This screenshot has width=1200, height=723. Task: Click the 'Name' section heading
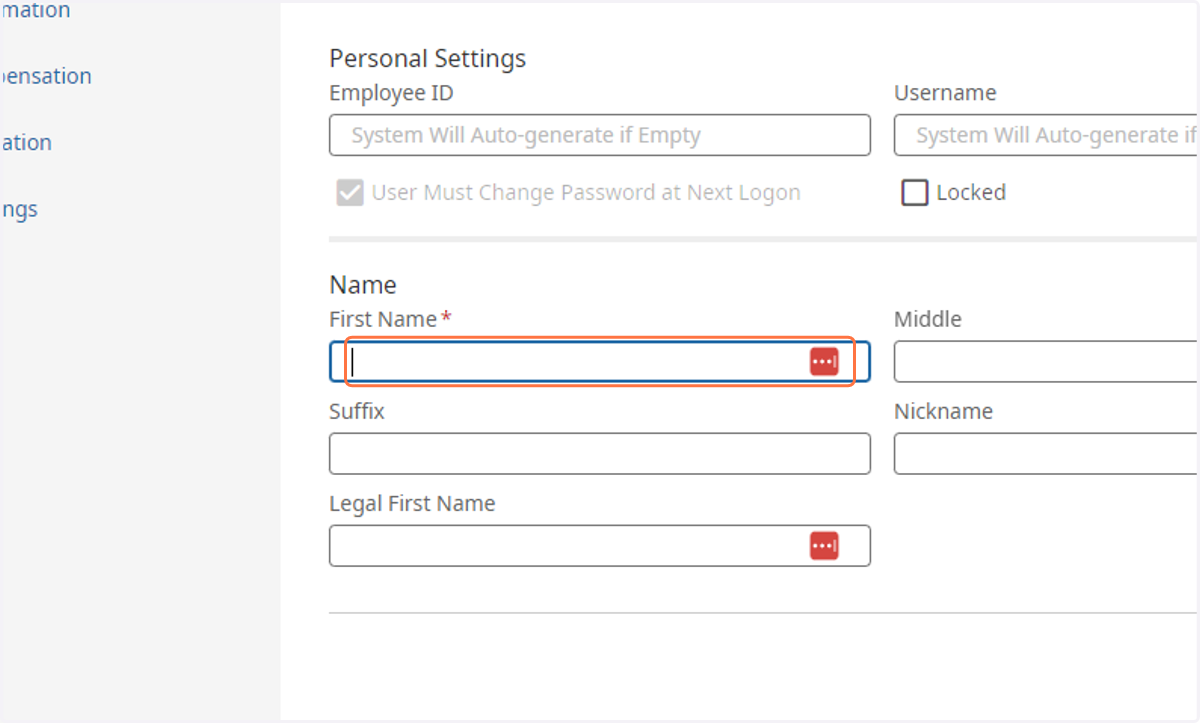[363, 285]
